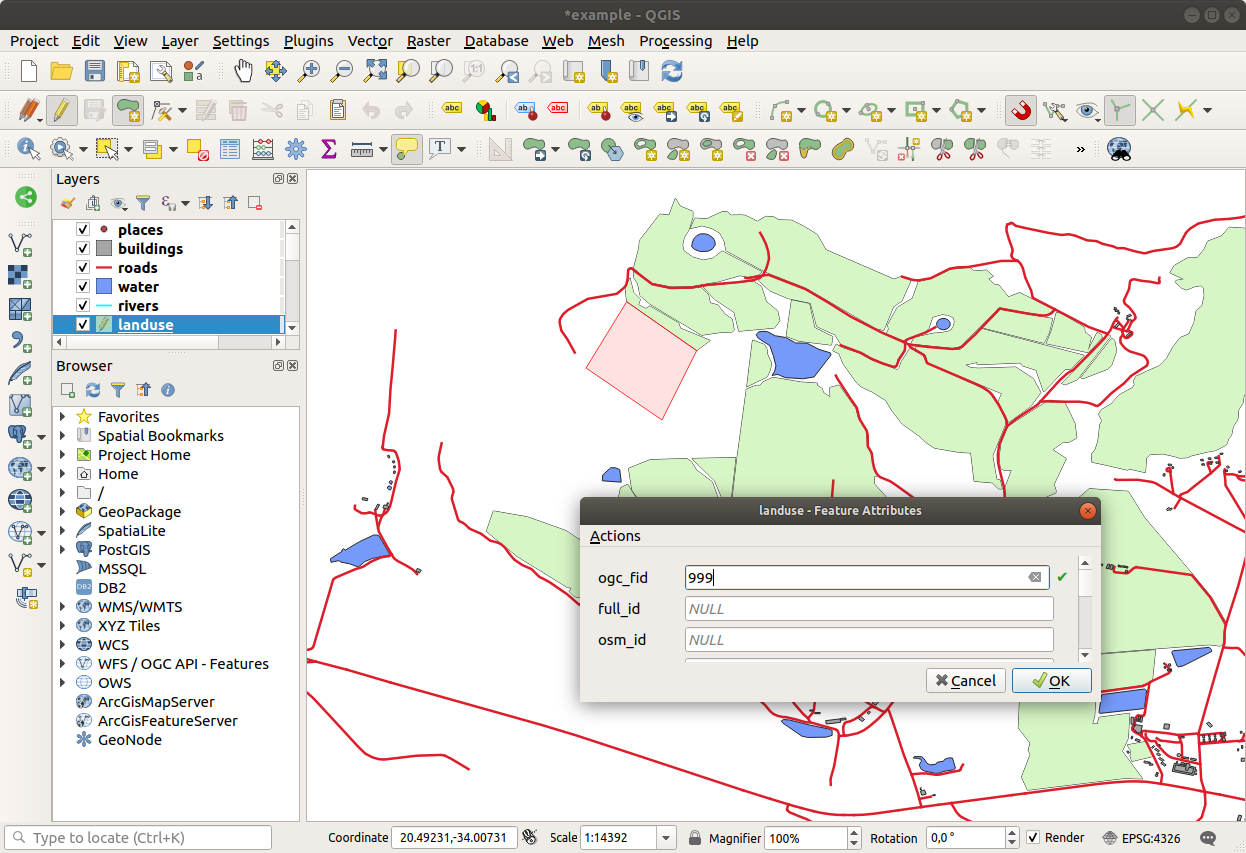Viewport: 1246px width, 853px height.
Task: Cancel the Feature Attributes dialog
Action: [965, 680]
